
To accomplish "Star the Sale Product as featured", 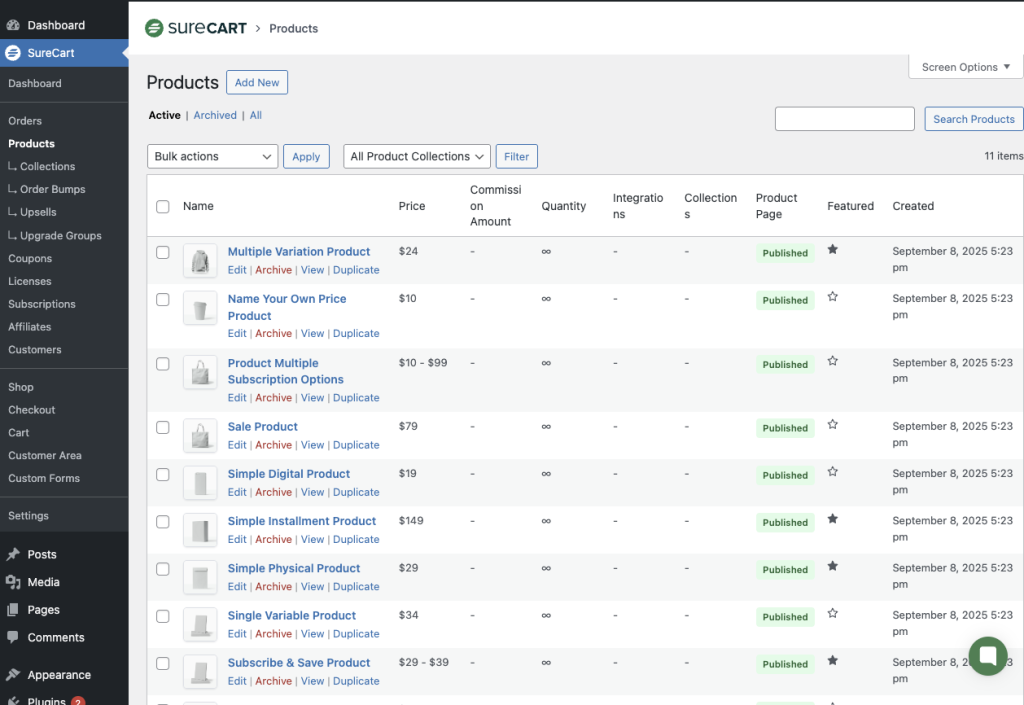I will coord(832,425).
